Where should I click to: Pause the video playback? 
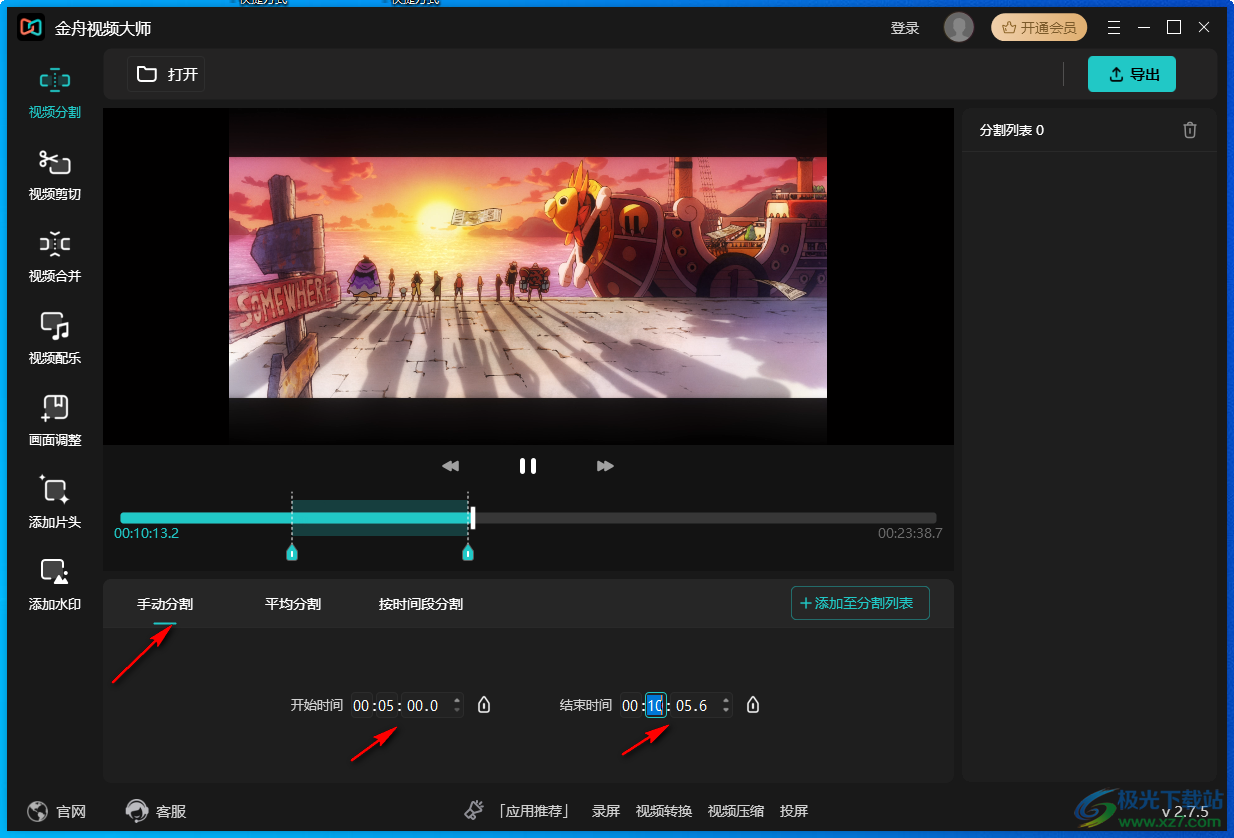528,466
